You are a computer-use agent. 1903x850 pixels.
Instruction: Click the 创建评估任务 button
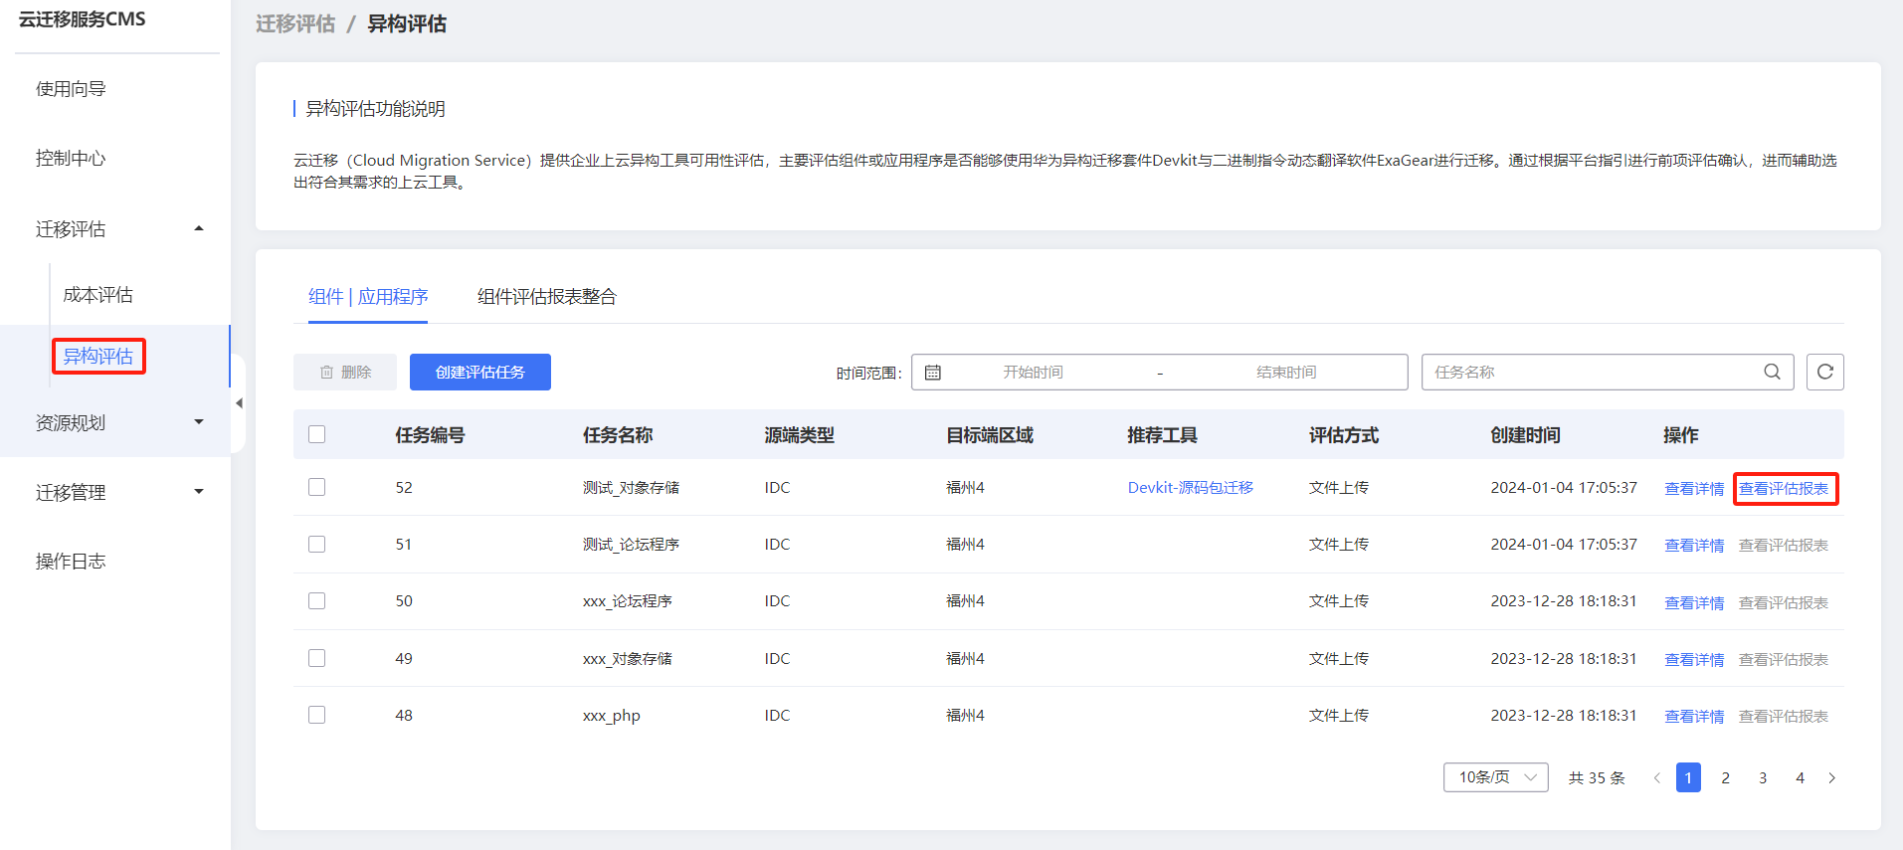coord(480,372)
